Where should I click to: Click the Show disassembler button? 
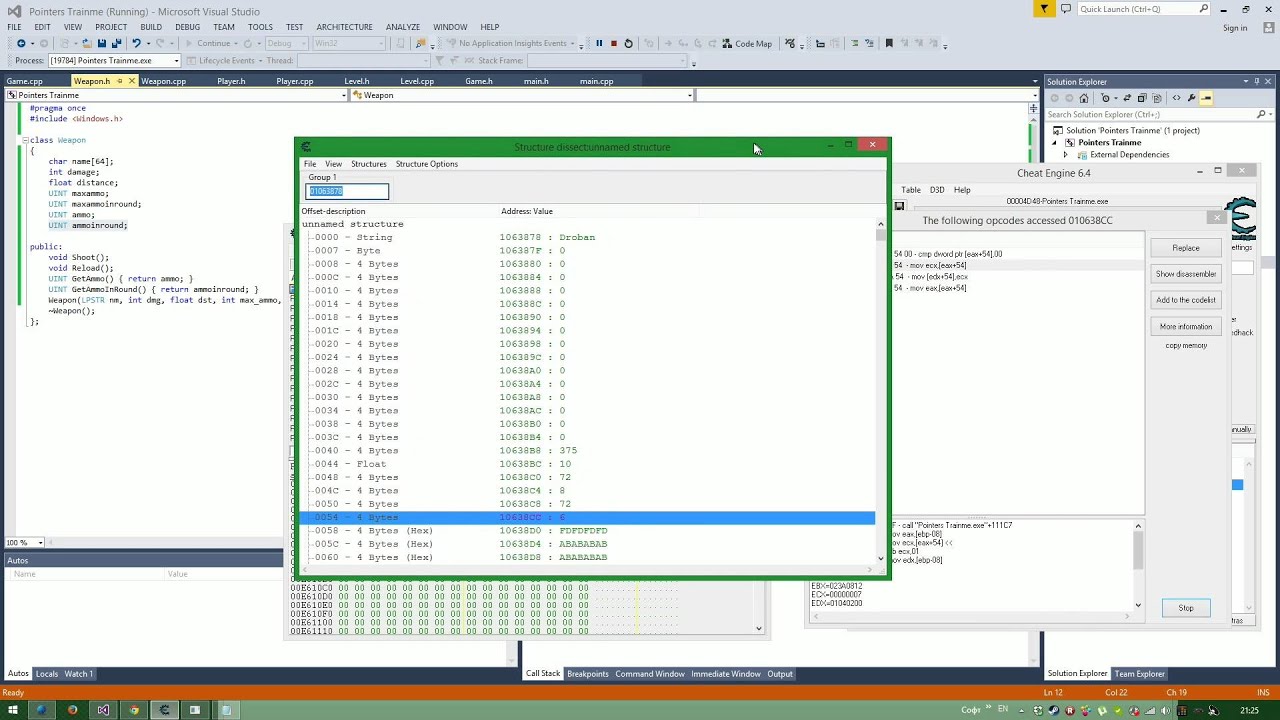click(x=1186, y=274)
